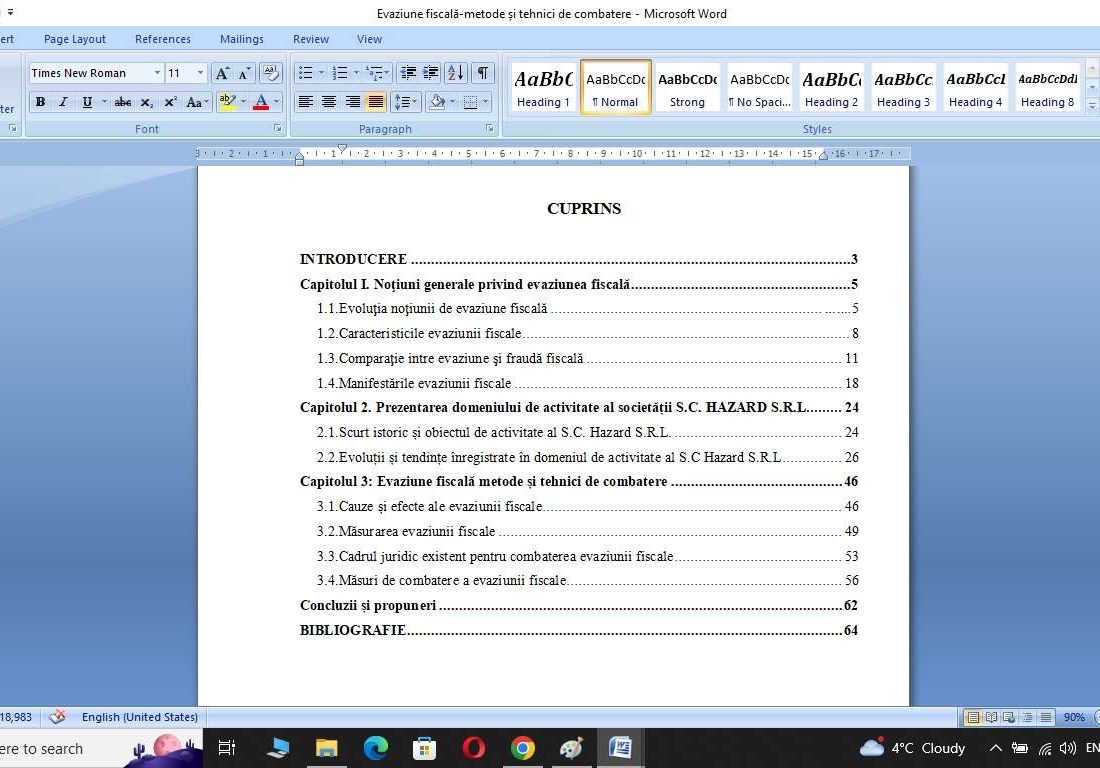The height and width of the screenshot is (768, 1100).
Task: Switch to the Mailings tab
Action: click(x=241, y=39)
